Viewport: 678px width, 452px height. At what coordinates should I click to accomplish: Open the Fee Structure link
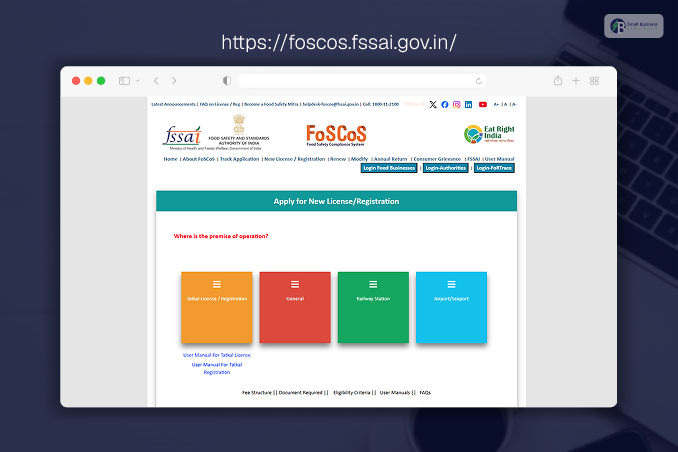pos(257,393)
